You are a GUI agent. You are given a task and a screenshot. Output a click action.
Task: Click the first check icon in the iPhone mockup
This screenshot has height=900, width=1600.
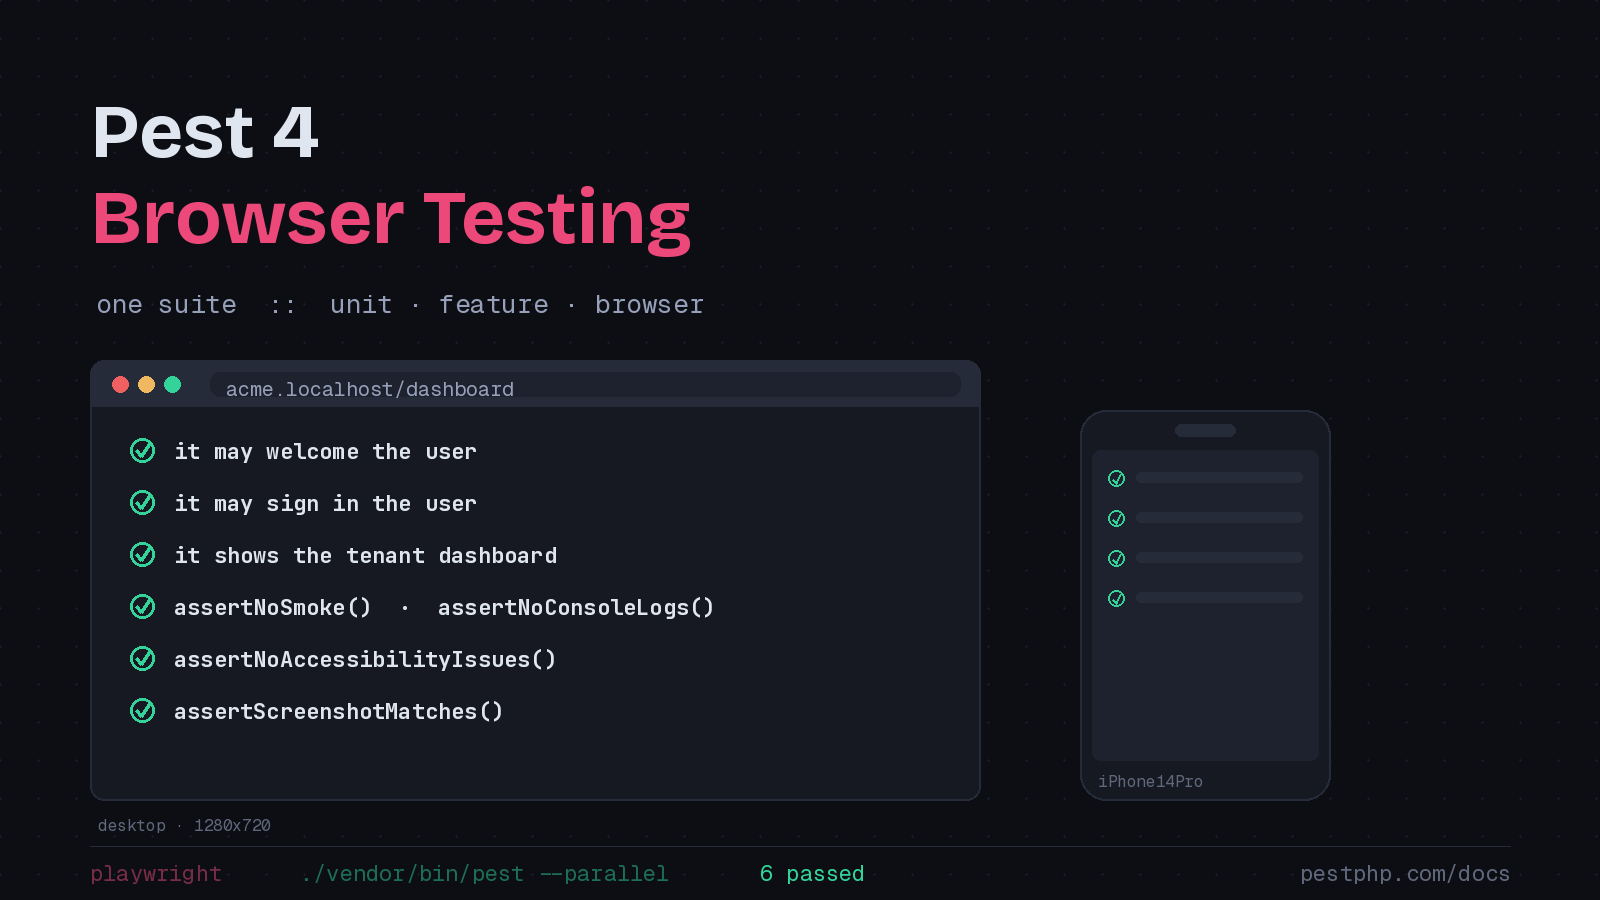coord(1117,479)
